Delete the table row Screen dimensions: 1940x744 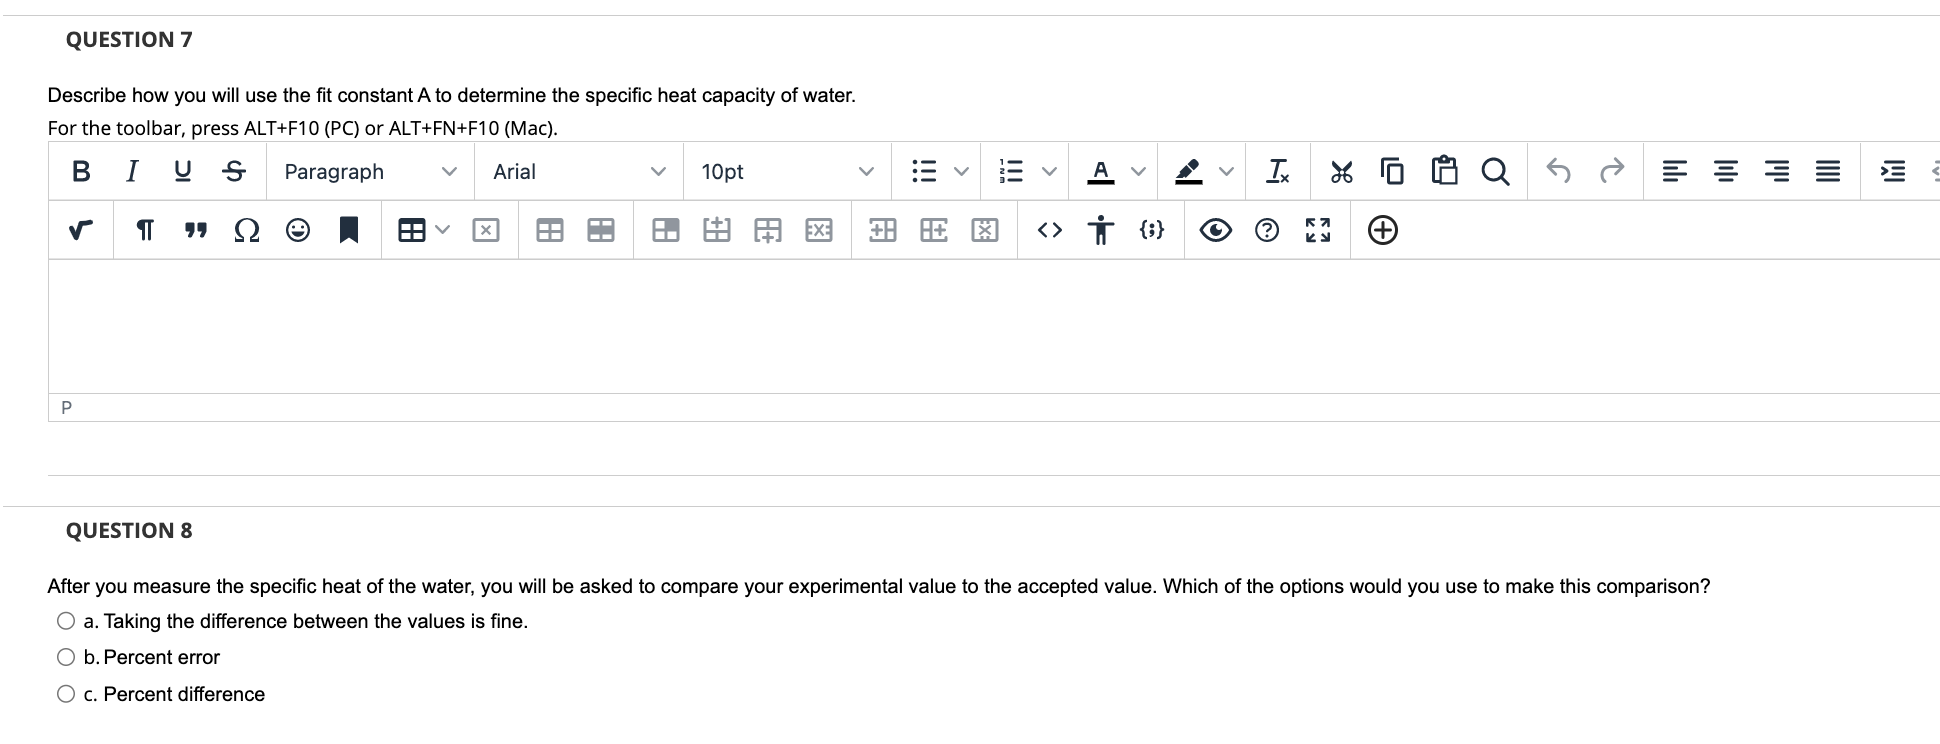(818, 231)
